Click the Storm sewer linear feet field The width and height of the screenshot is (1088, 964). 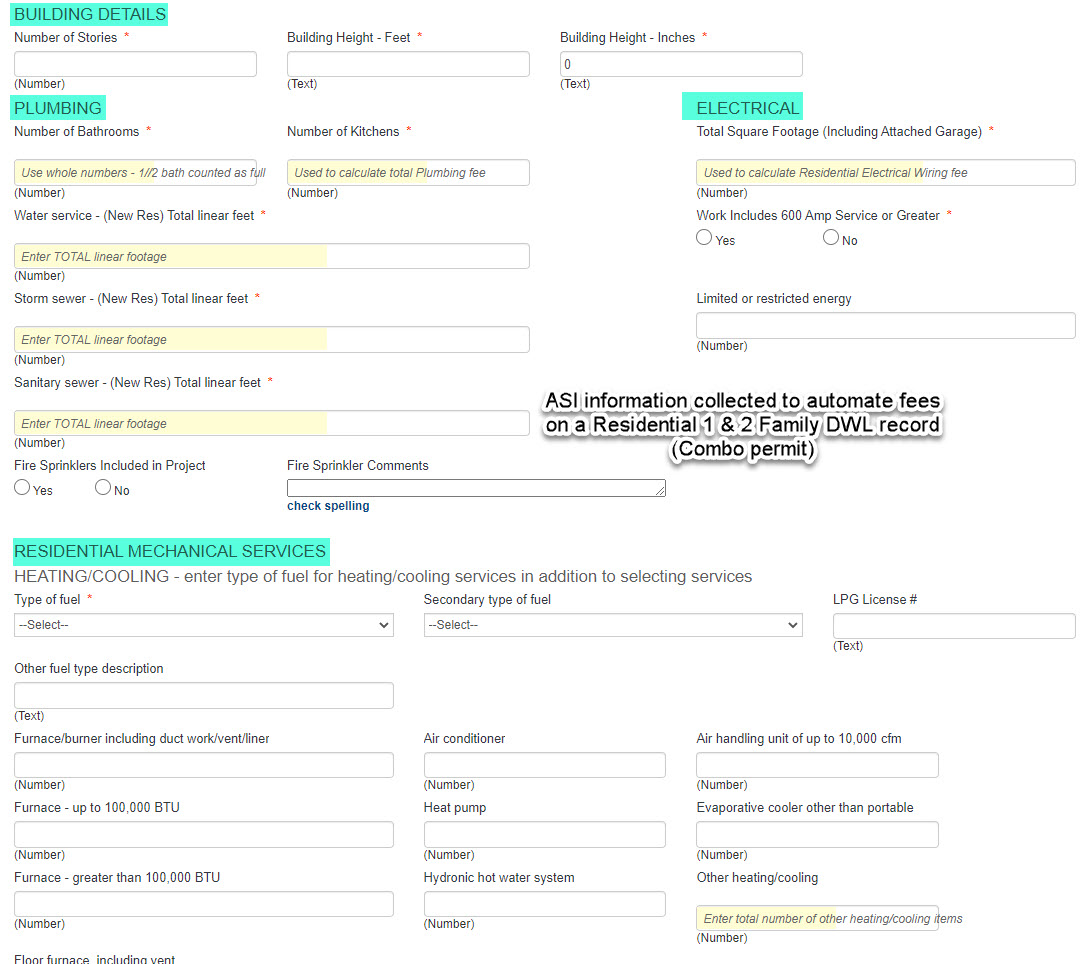point(271,339)
